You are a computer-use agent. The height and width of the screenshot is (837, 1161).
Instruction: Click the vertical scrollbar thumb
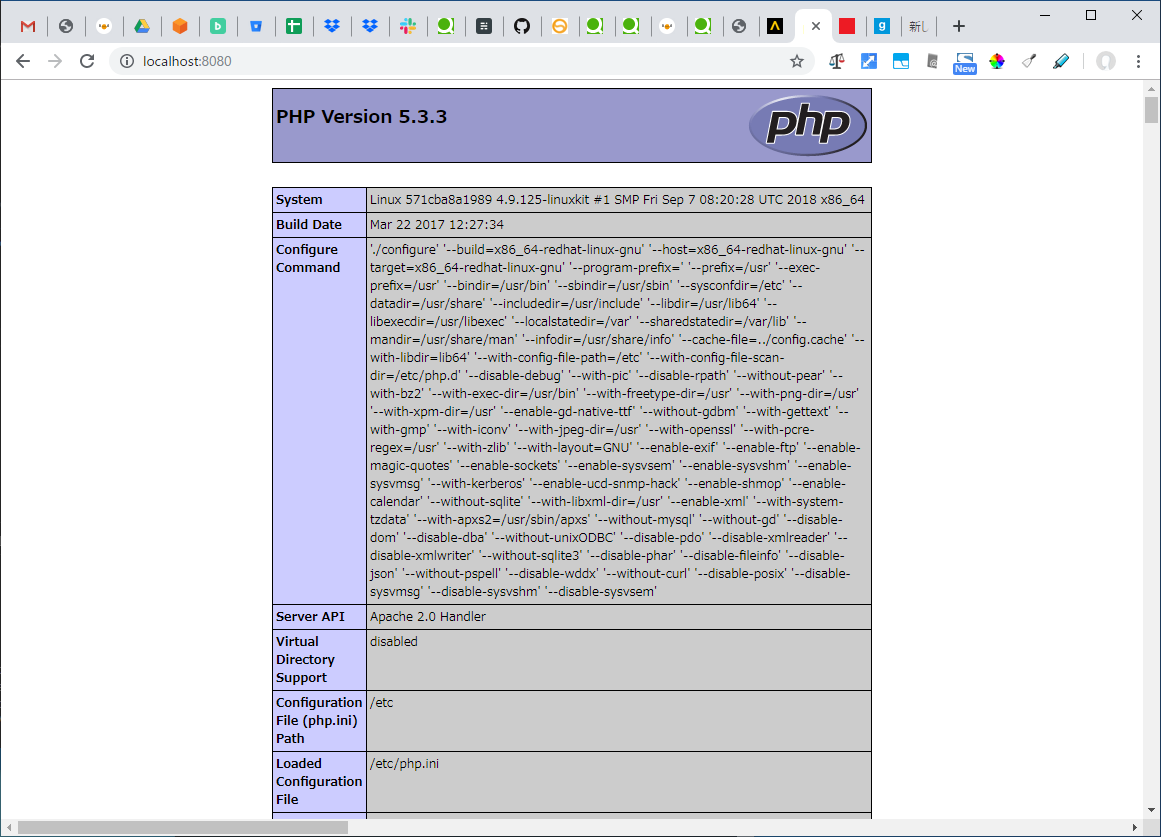[x=1151, y=110]
